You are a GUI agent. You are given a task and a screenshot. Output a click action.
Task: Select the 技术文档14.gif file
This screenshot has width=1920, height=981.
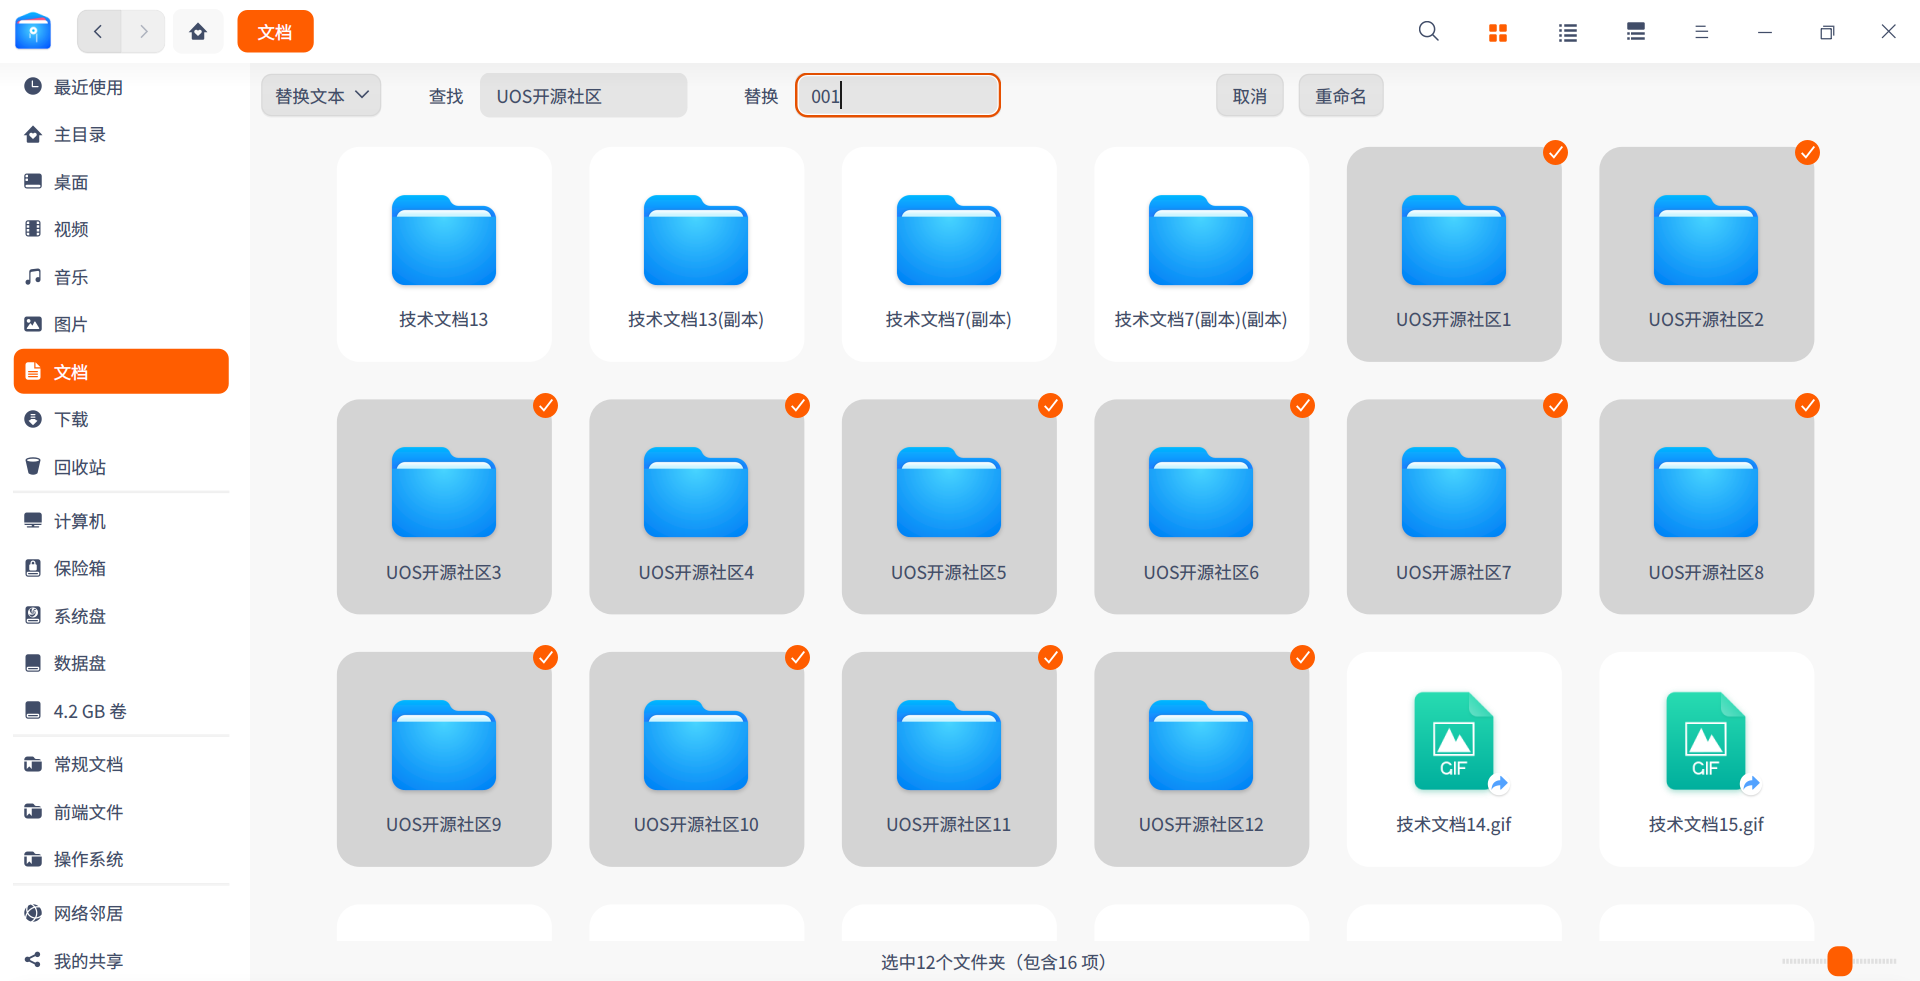click(x=1454, y=759)
